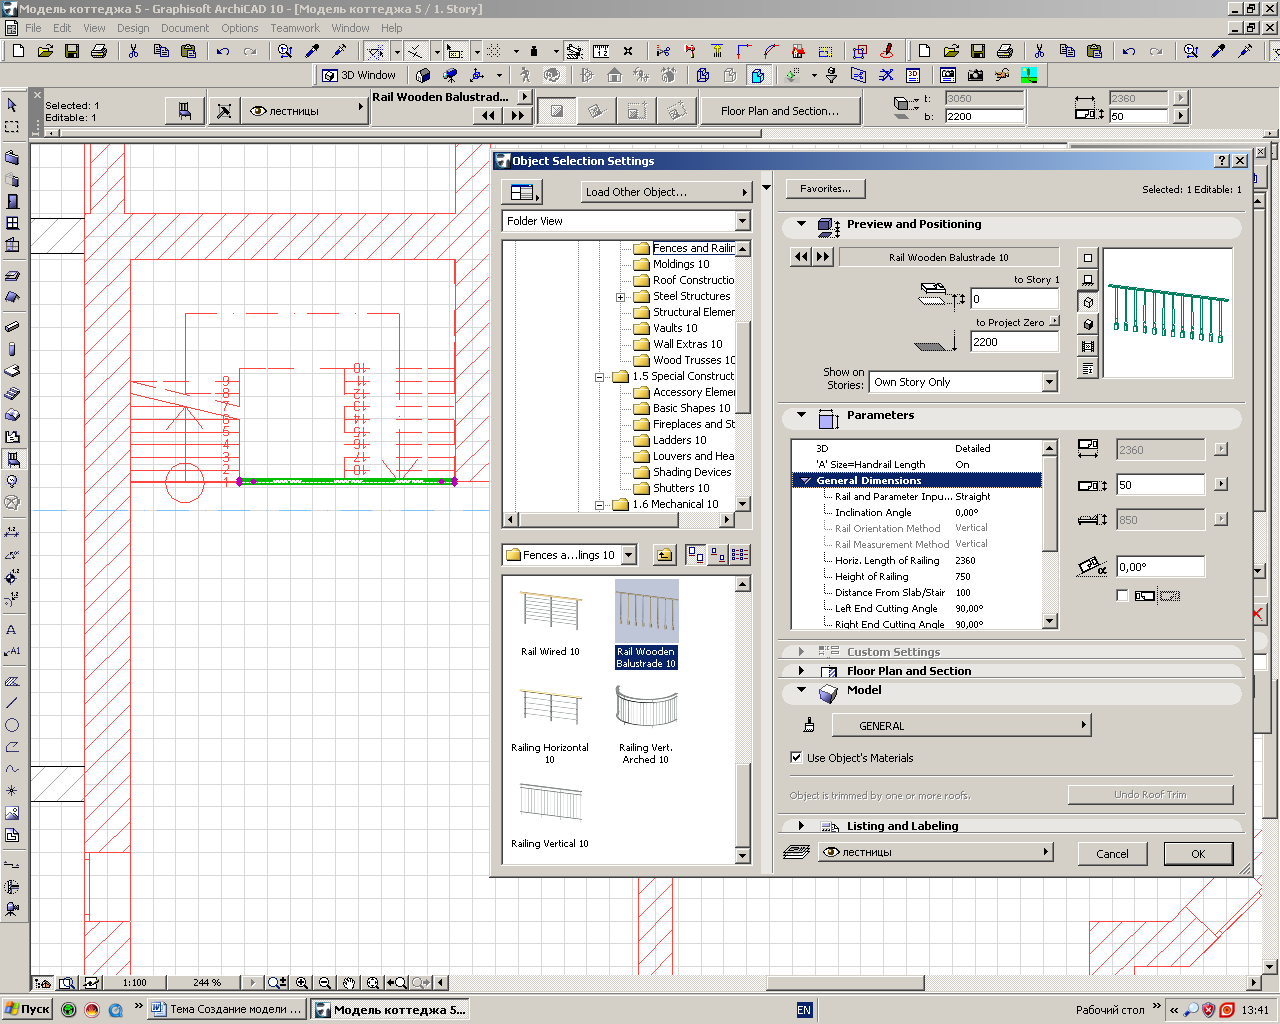Image resolution: width=1280 pixels, height=1024 pixels.
Task: Click the next object arrow in Preview panel
Action: click(x=823, y=257)
